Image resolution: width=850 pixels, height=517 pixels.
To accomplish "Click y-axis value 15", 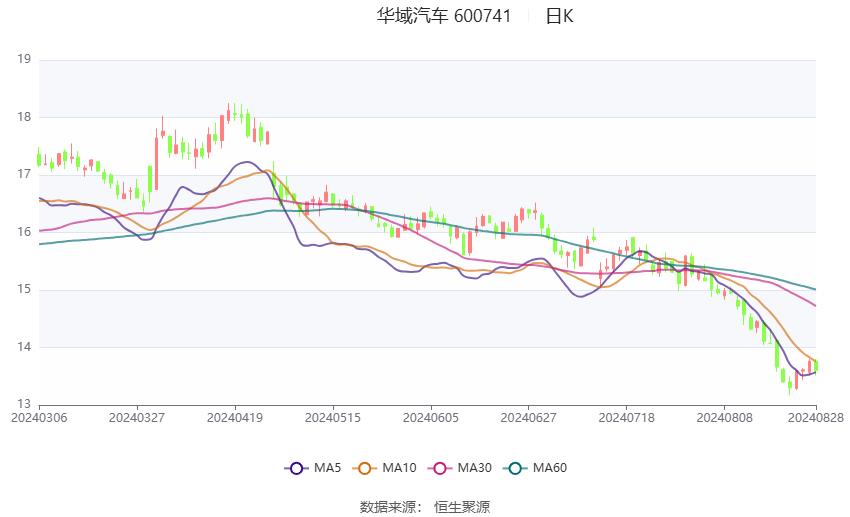I will point(24,289).
